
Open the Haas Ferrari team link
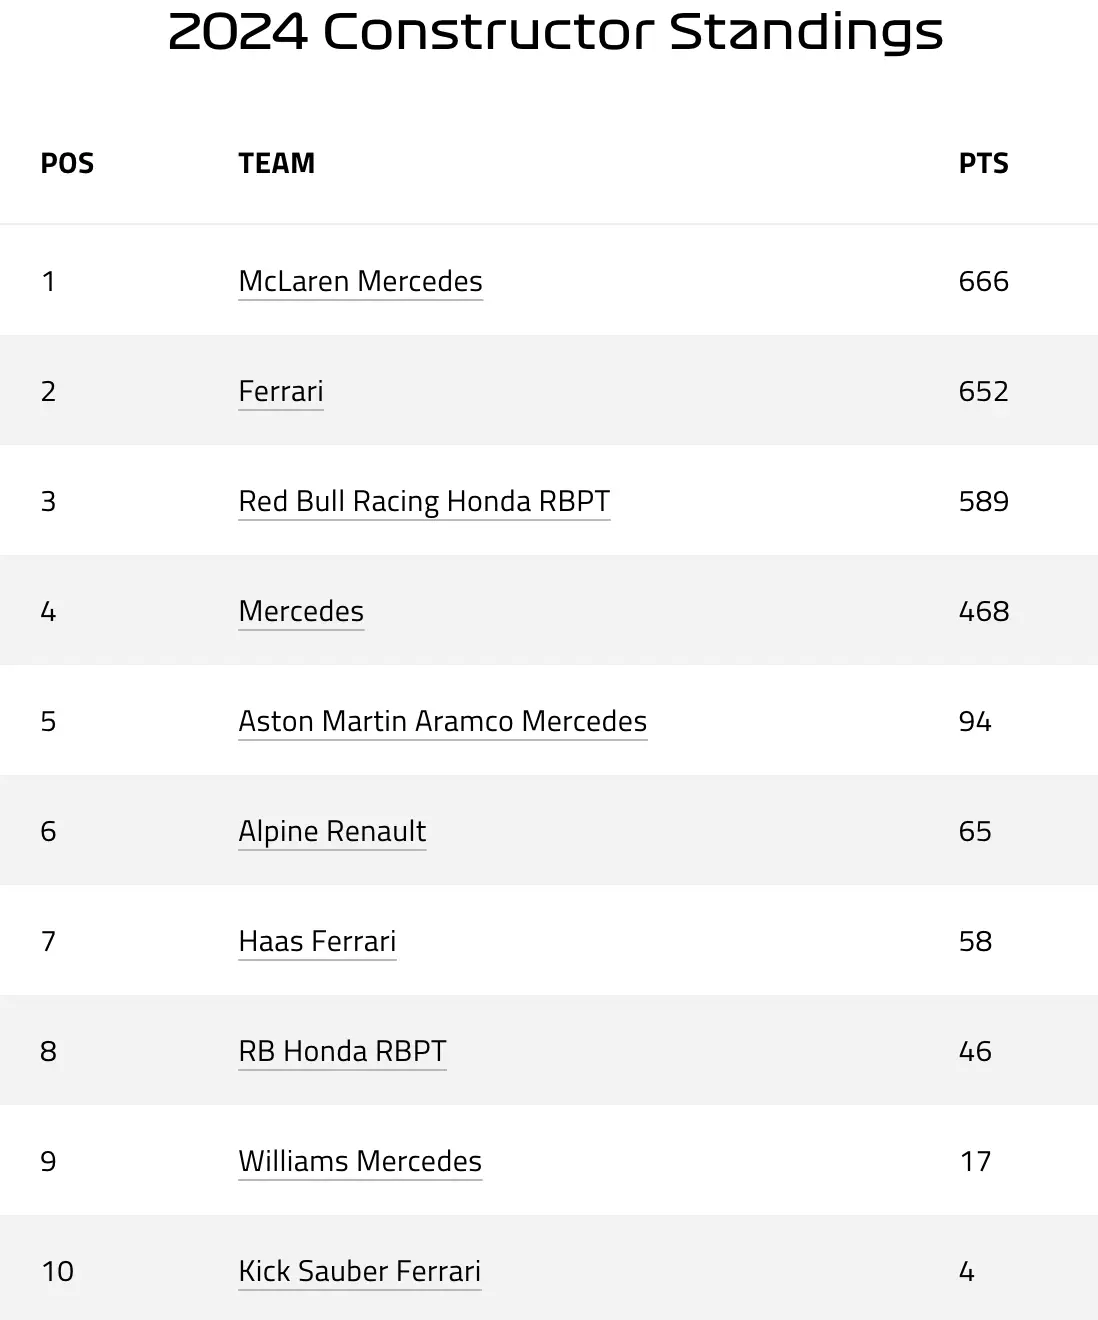tap(317, 941)
